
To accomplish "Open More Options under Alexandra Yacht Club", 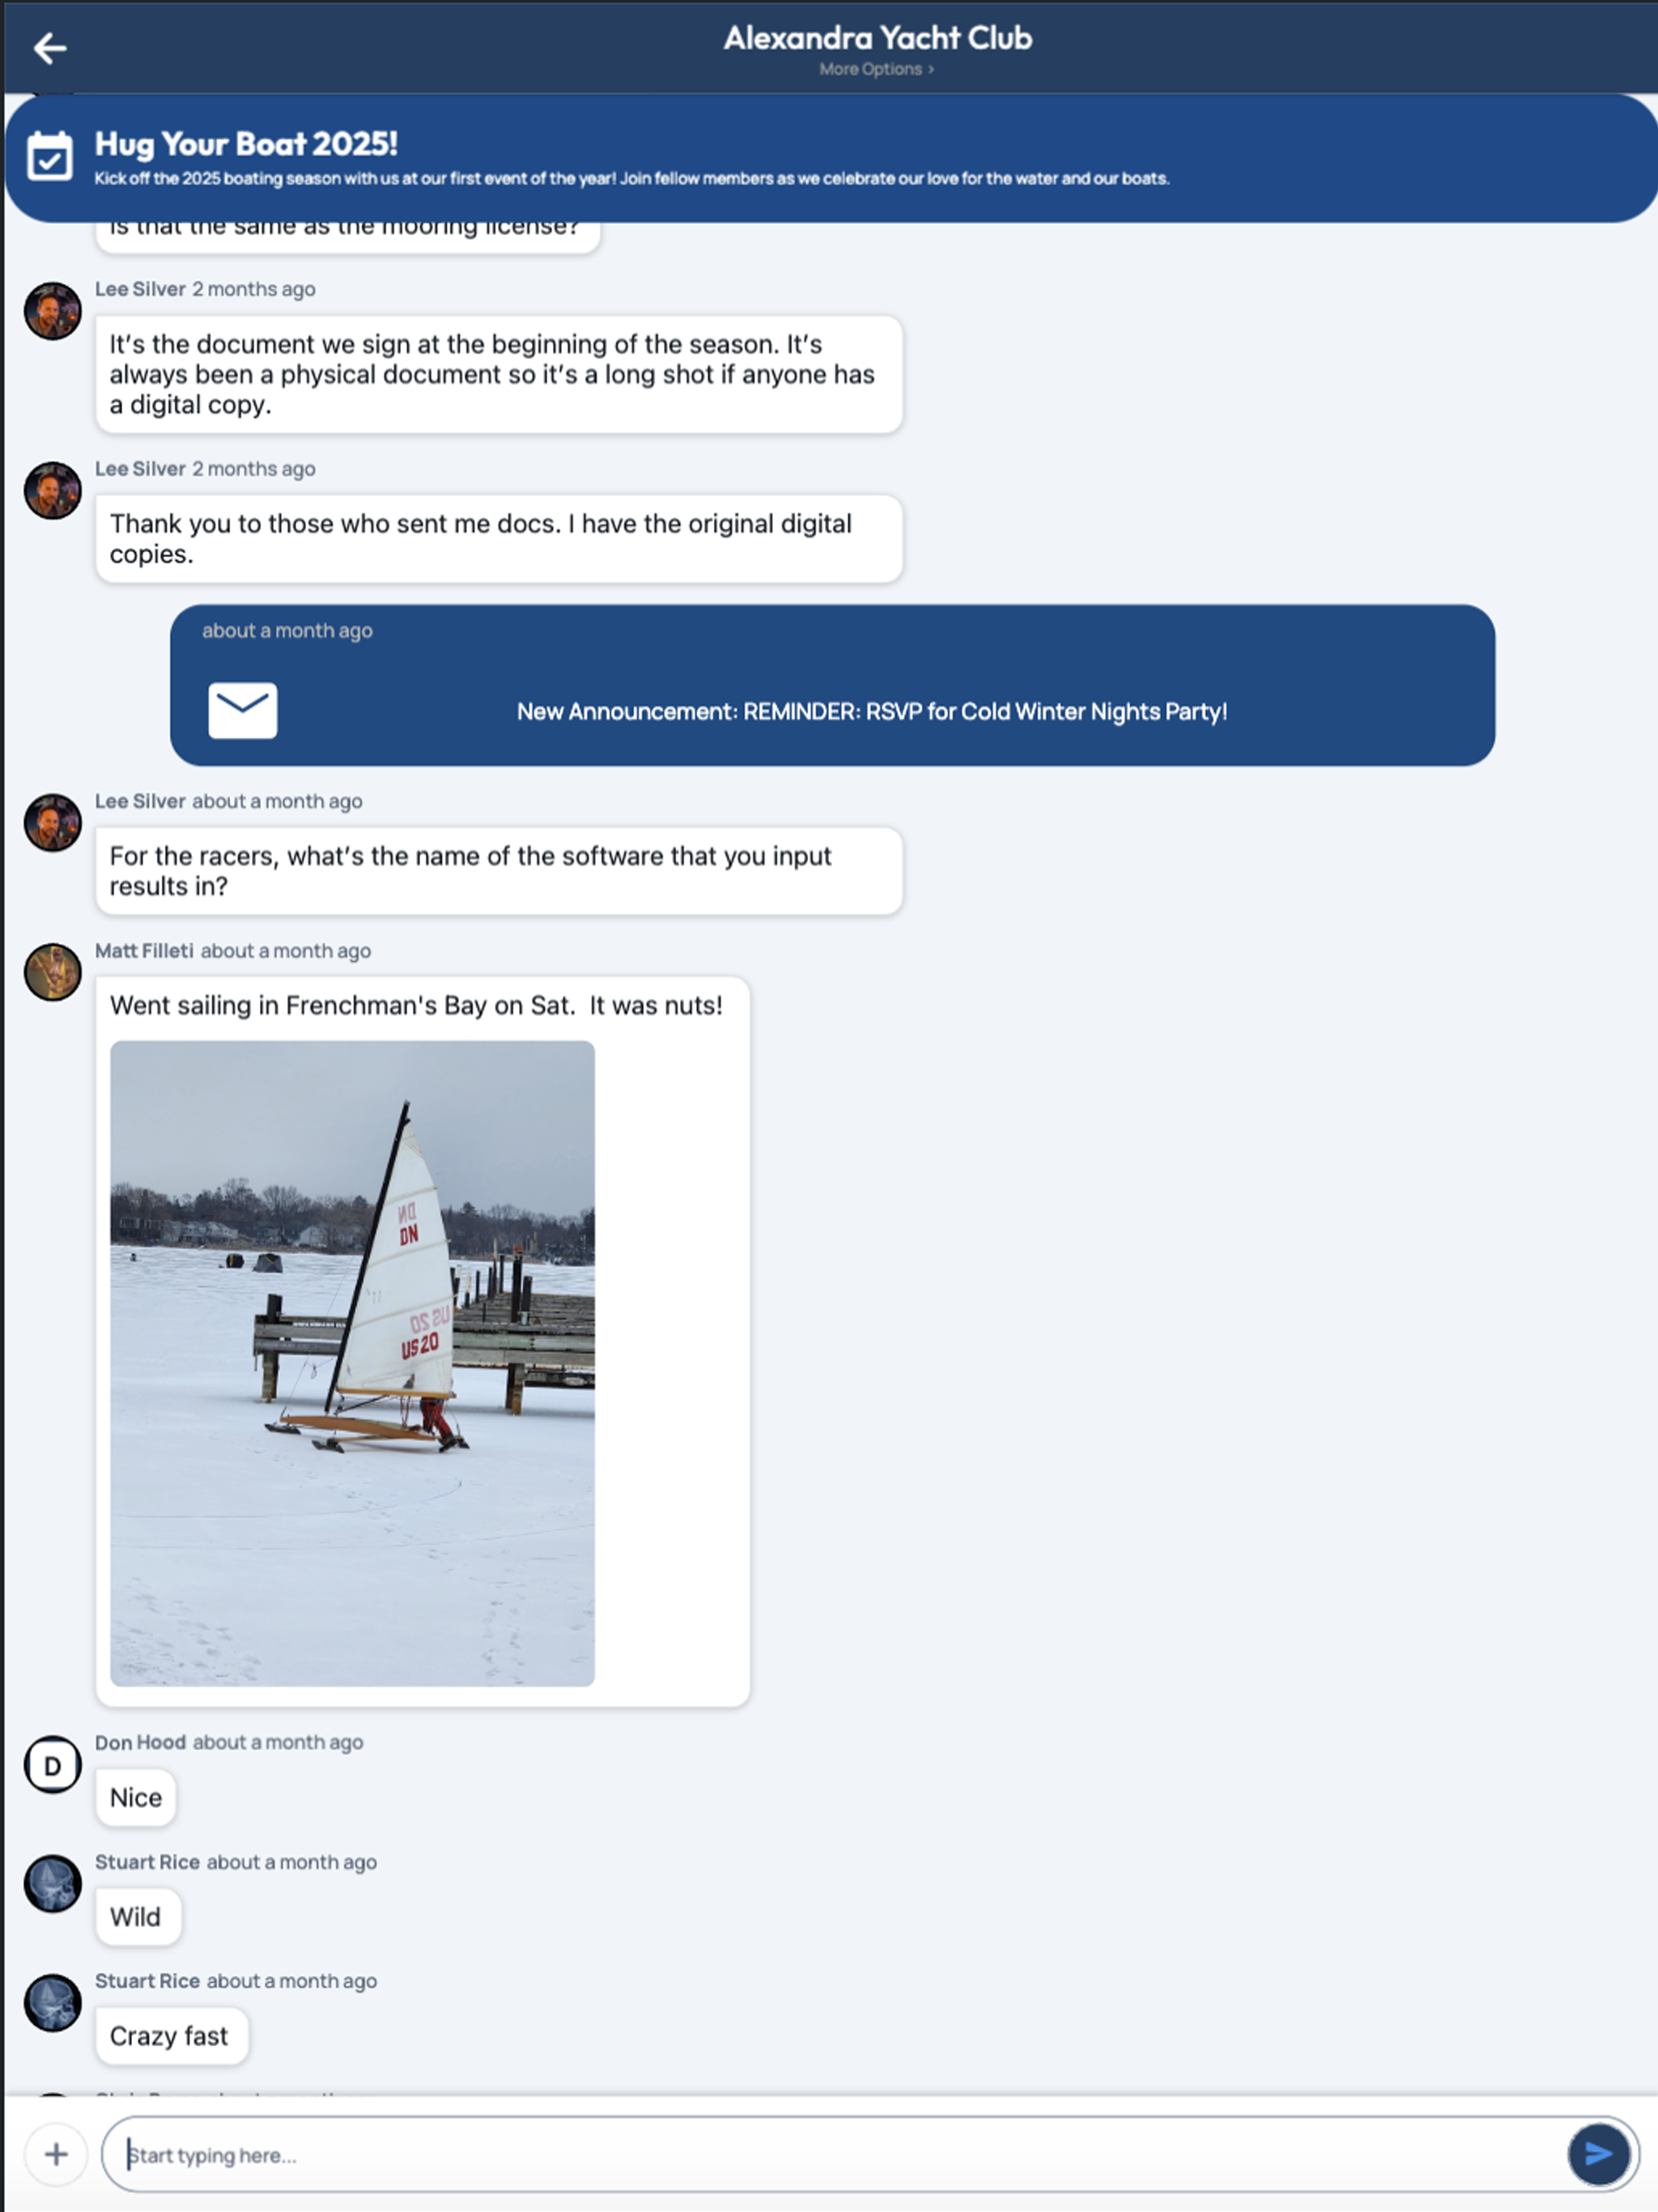I will point(876,69).
